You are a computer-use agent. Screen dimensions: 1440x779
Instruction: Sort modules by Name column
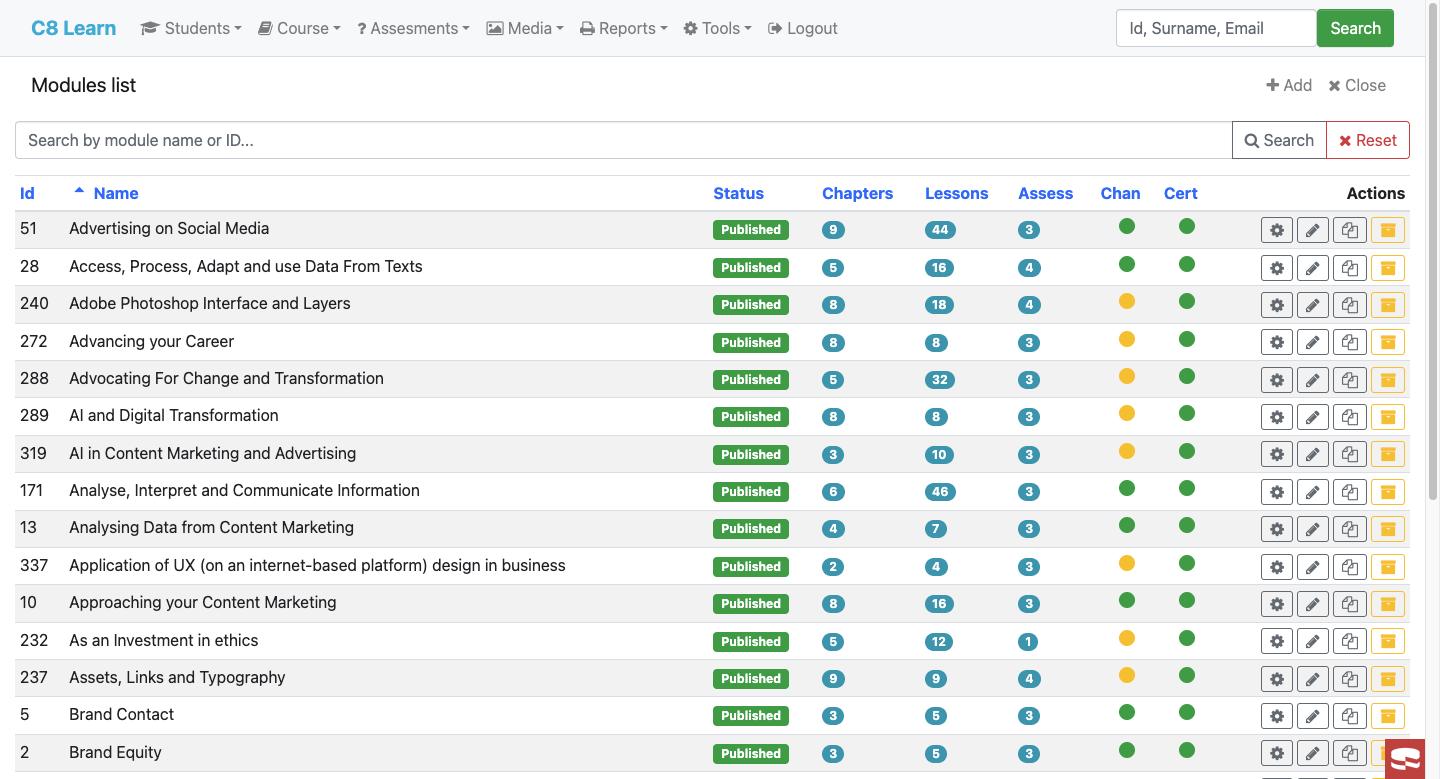116,193
